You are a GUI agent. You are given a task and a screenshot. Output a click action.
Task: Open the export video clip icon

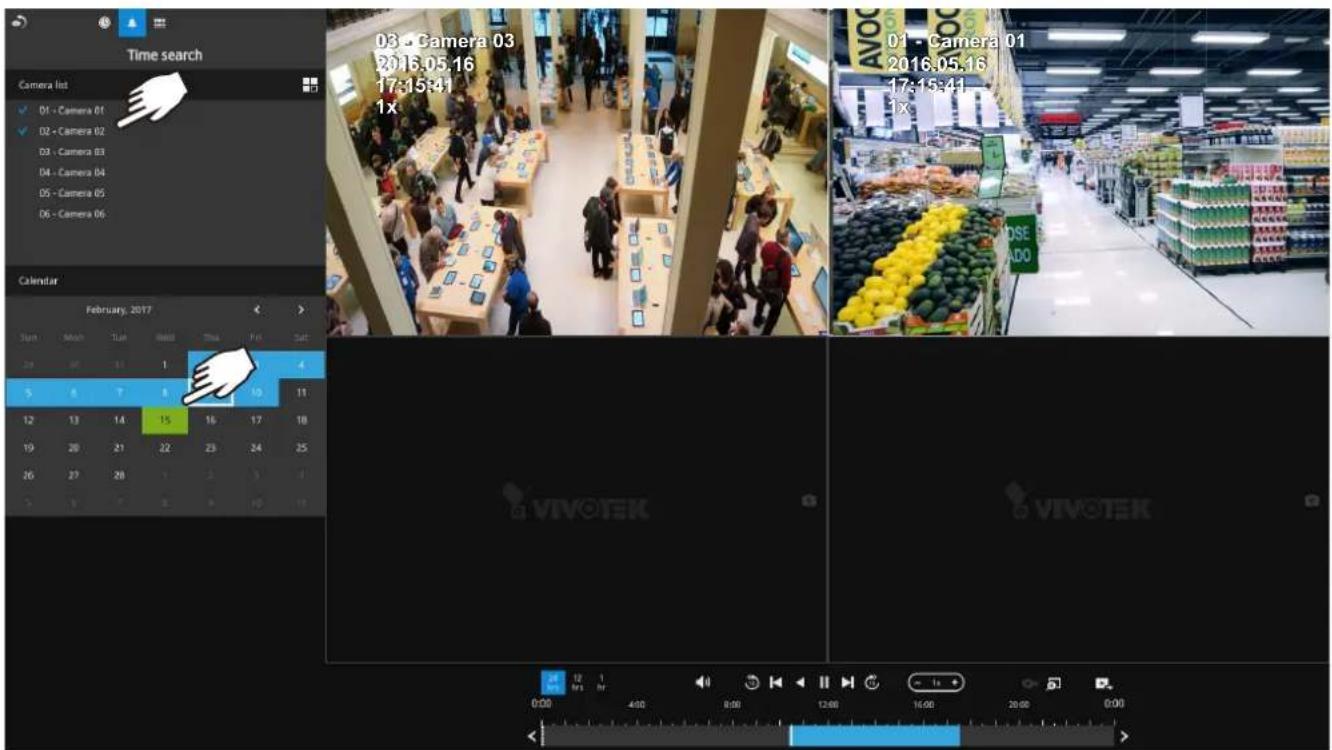tap(1103, 683)
